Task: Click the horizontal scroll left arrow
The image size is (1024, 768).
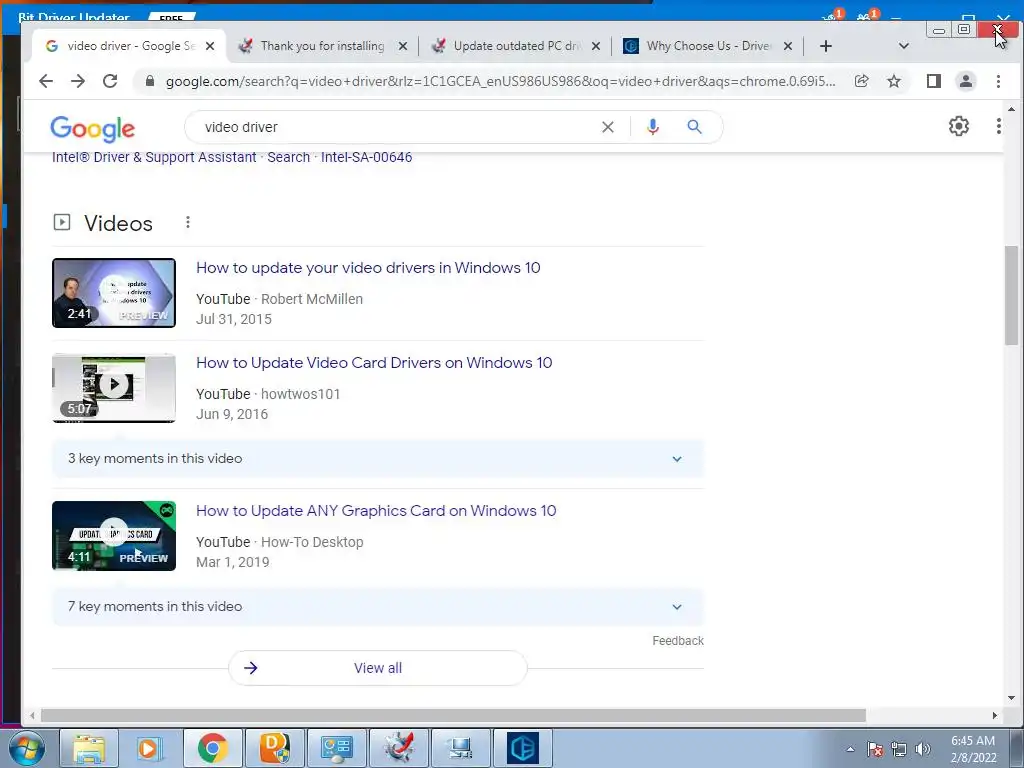Action: [31, 716]
